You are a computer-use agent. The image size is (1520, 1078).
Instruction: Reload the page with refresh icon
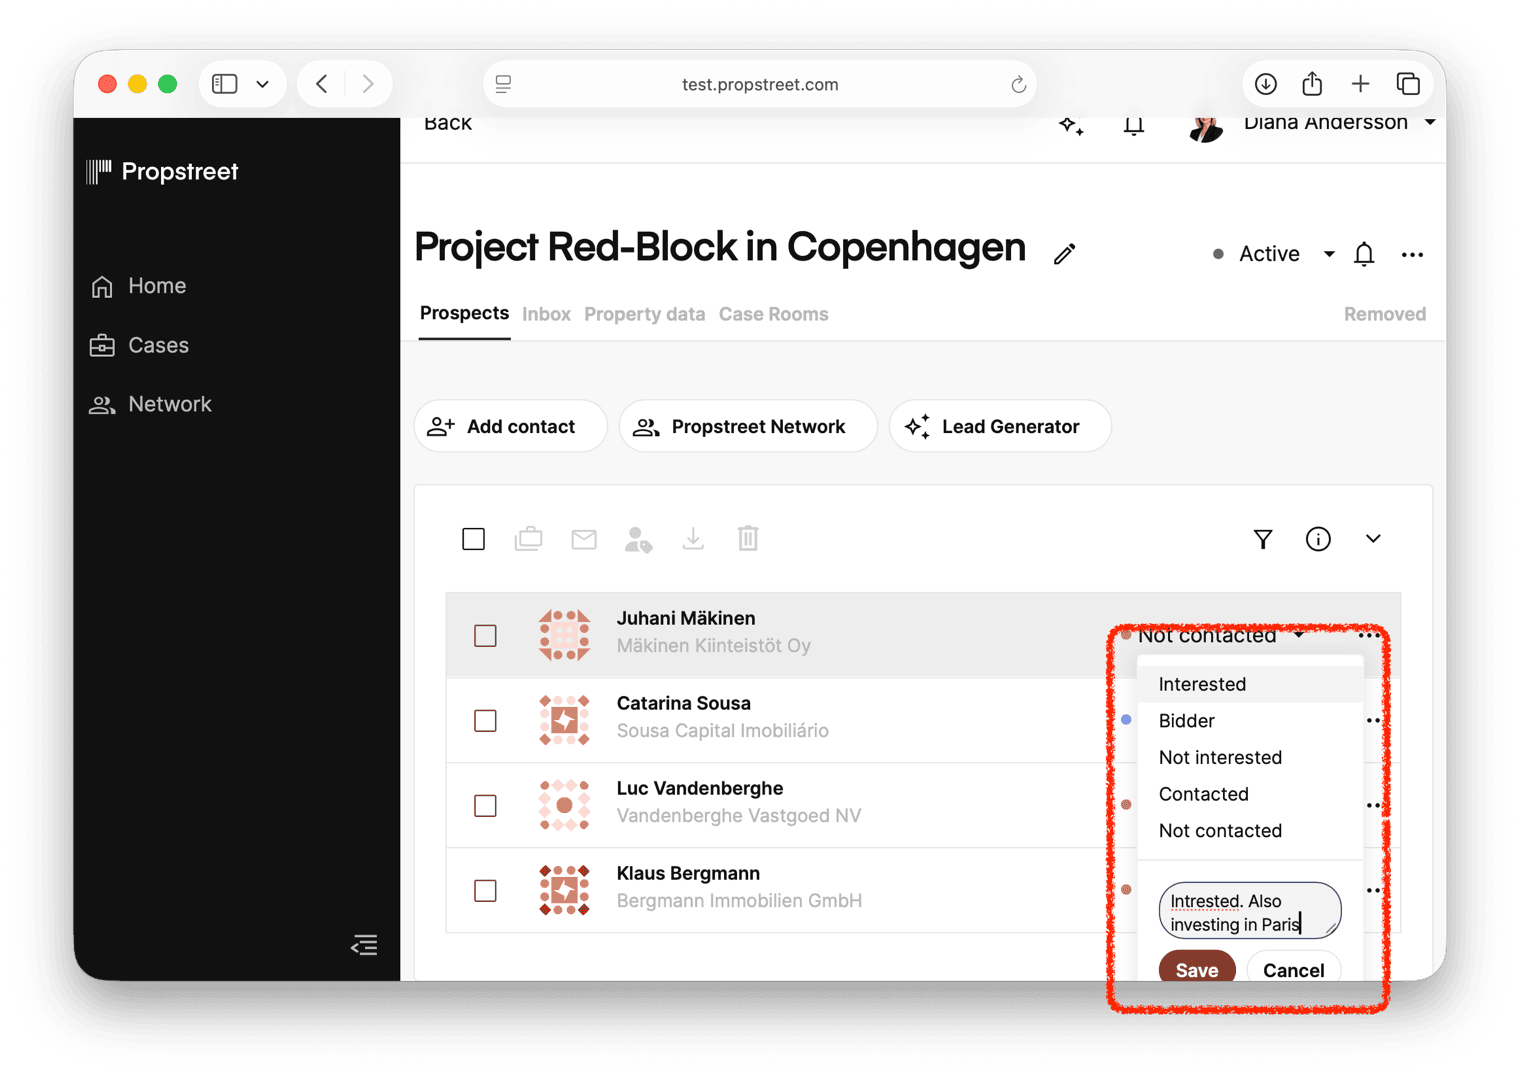tap(1018, 84)
